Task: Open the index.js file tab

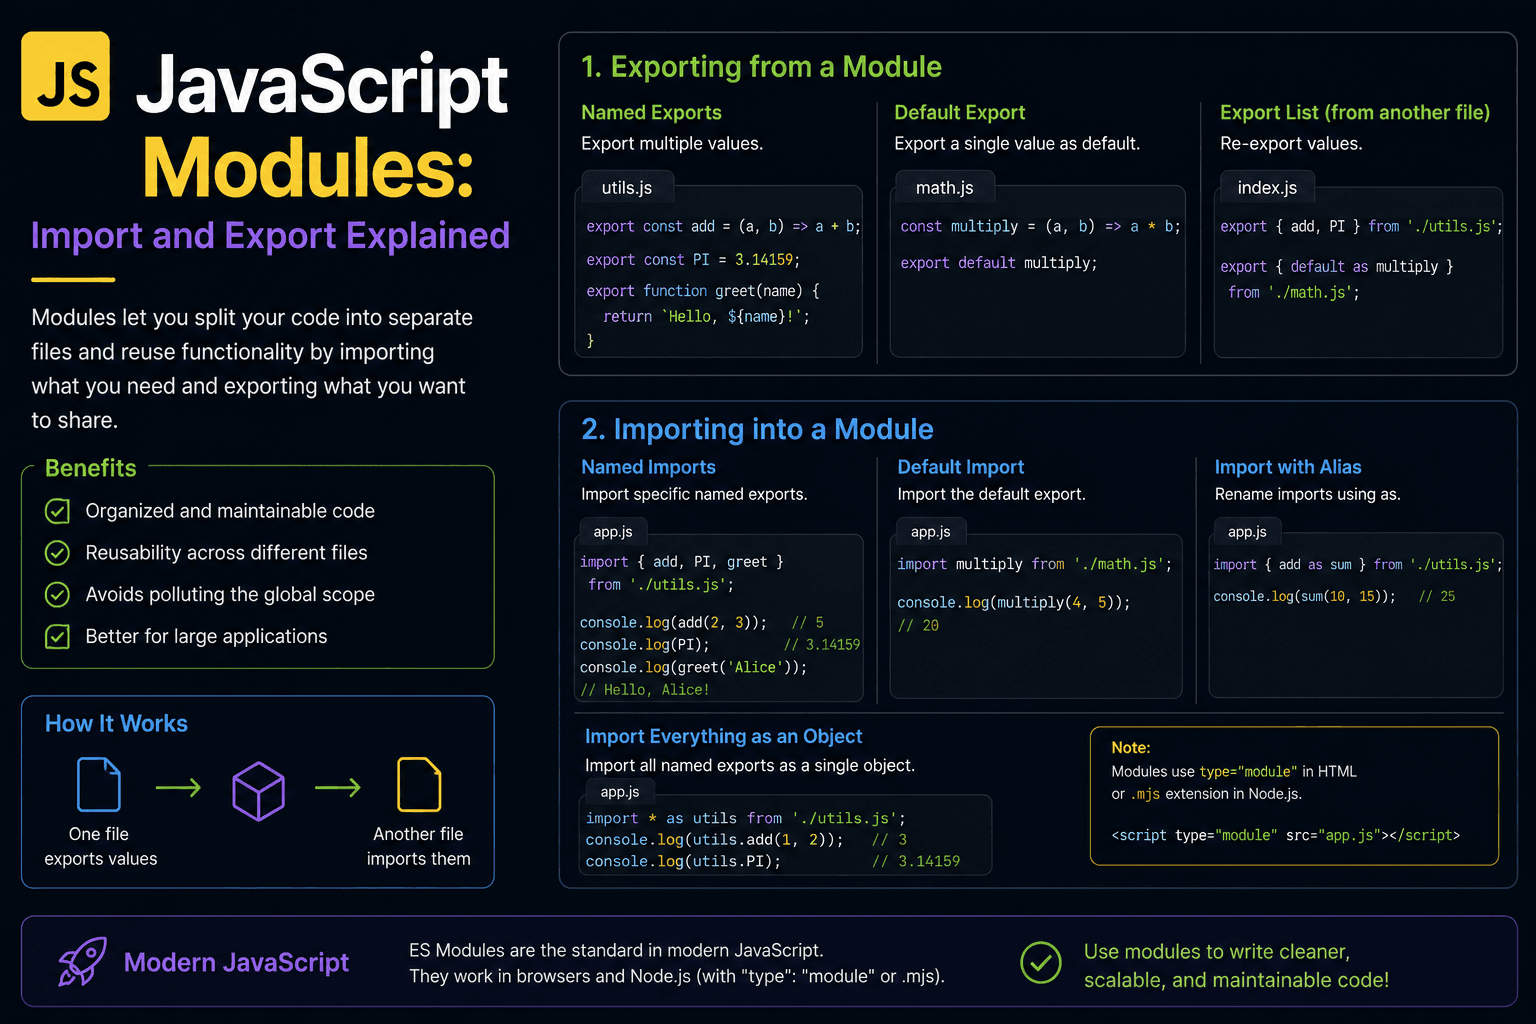Action: coord(1267,188)
